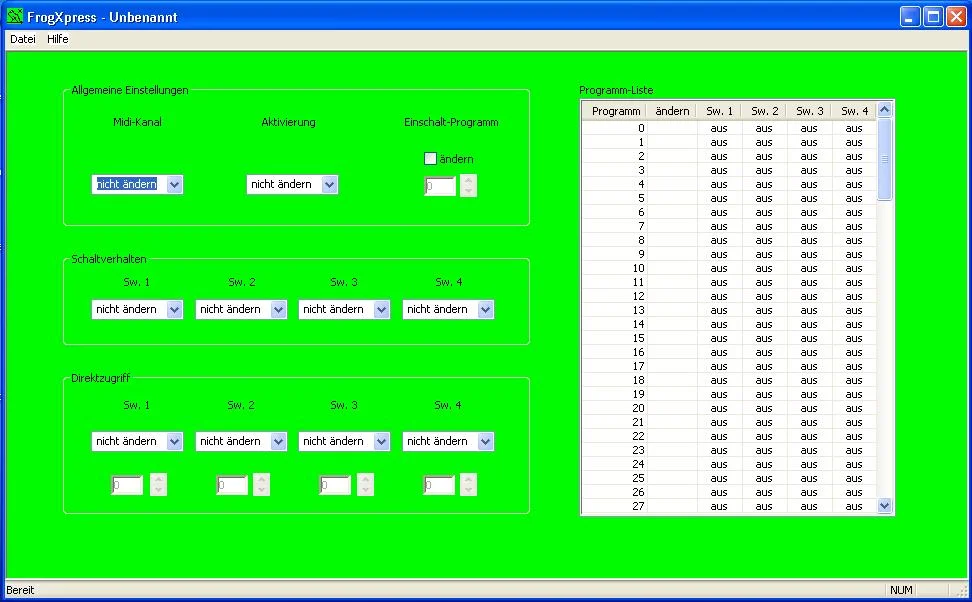Click Sw. 4 'aus' cell of program 0
The image size is (972, 602).
click(854, 128)
